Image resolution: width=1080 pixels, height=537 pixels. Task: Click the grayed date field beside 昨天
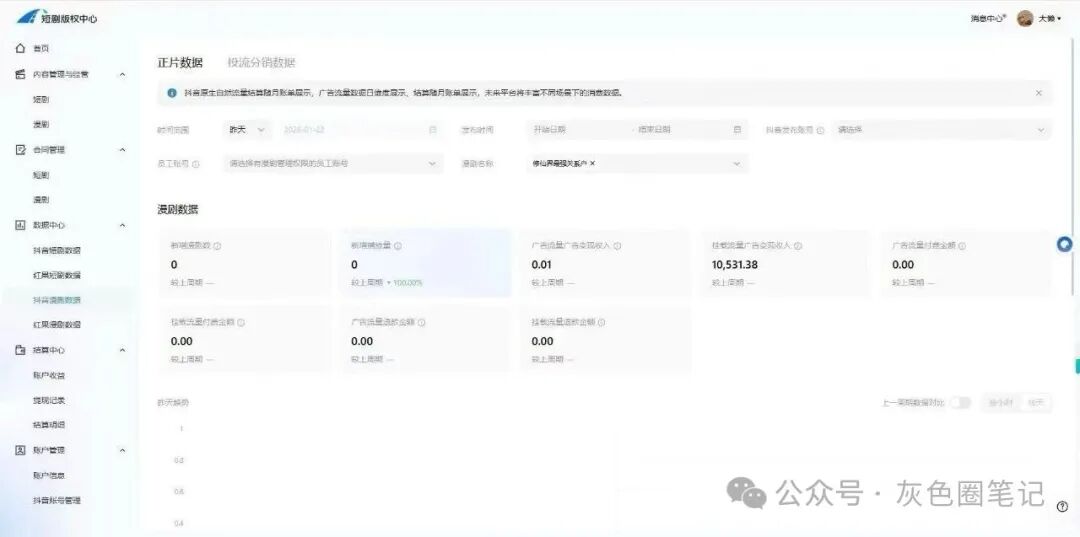(360, 129)
